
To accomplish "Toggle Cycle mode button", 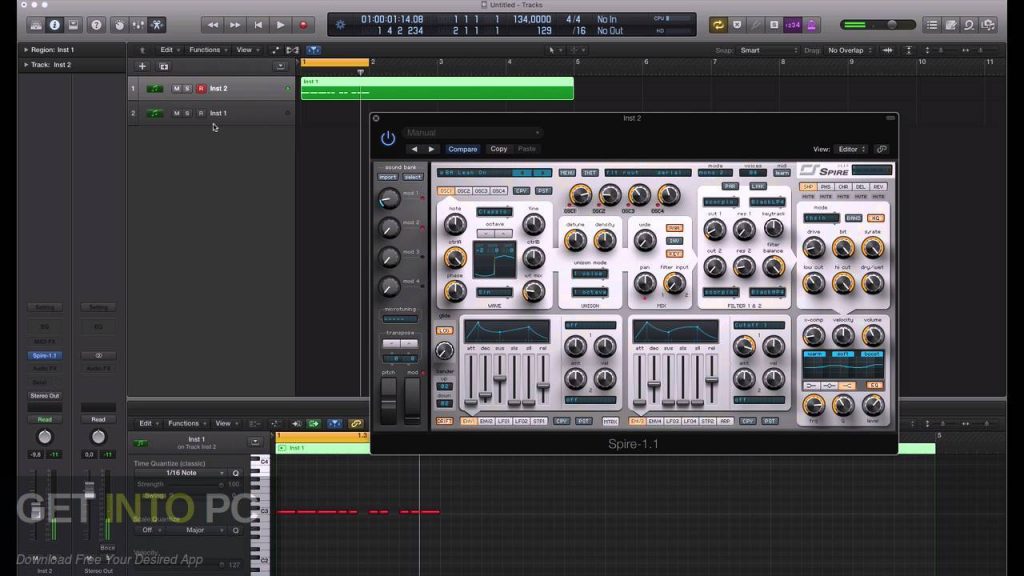I will (718, 25).
